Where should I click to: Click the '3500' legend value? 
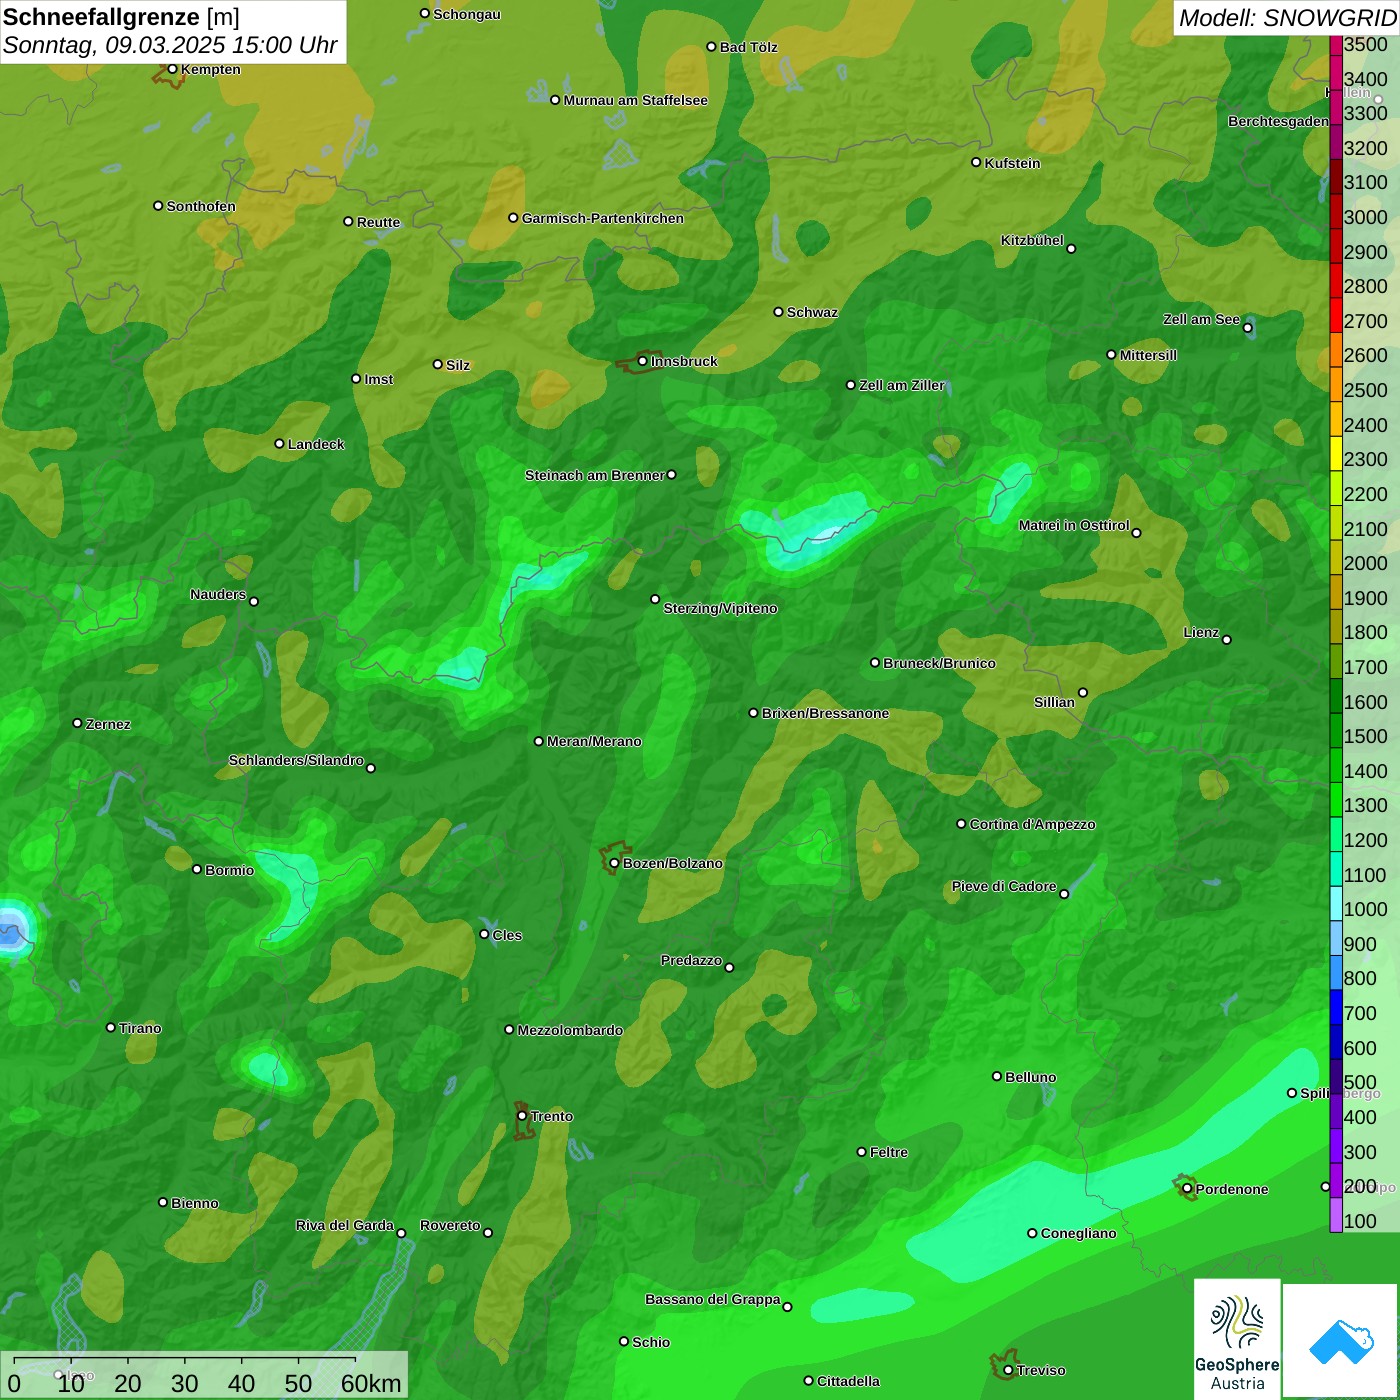tap(1366, 44)
